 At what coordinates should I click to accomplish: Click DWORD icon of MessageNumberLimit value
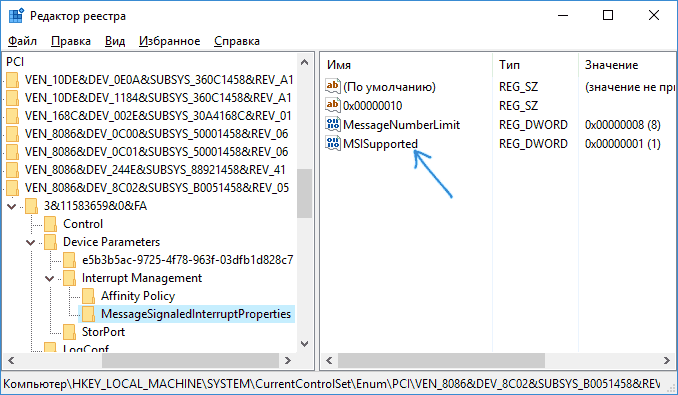(x=333, y=124)
